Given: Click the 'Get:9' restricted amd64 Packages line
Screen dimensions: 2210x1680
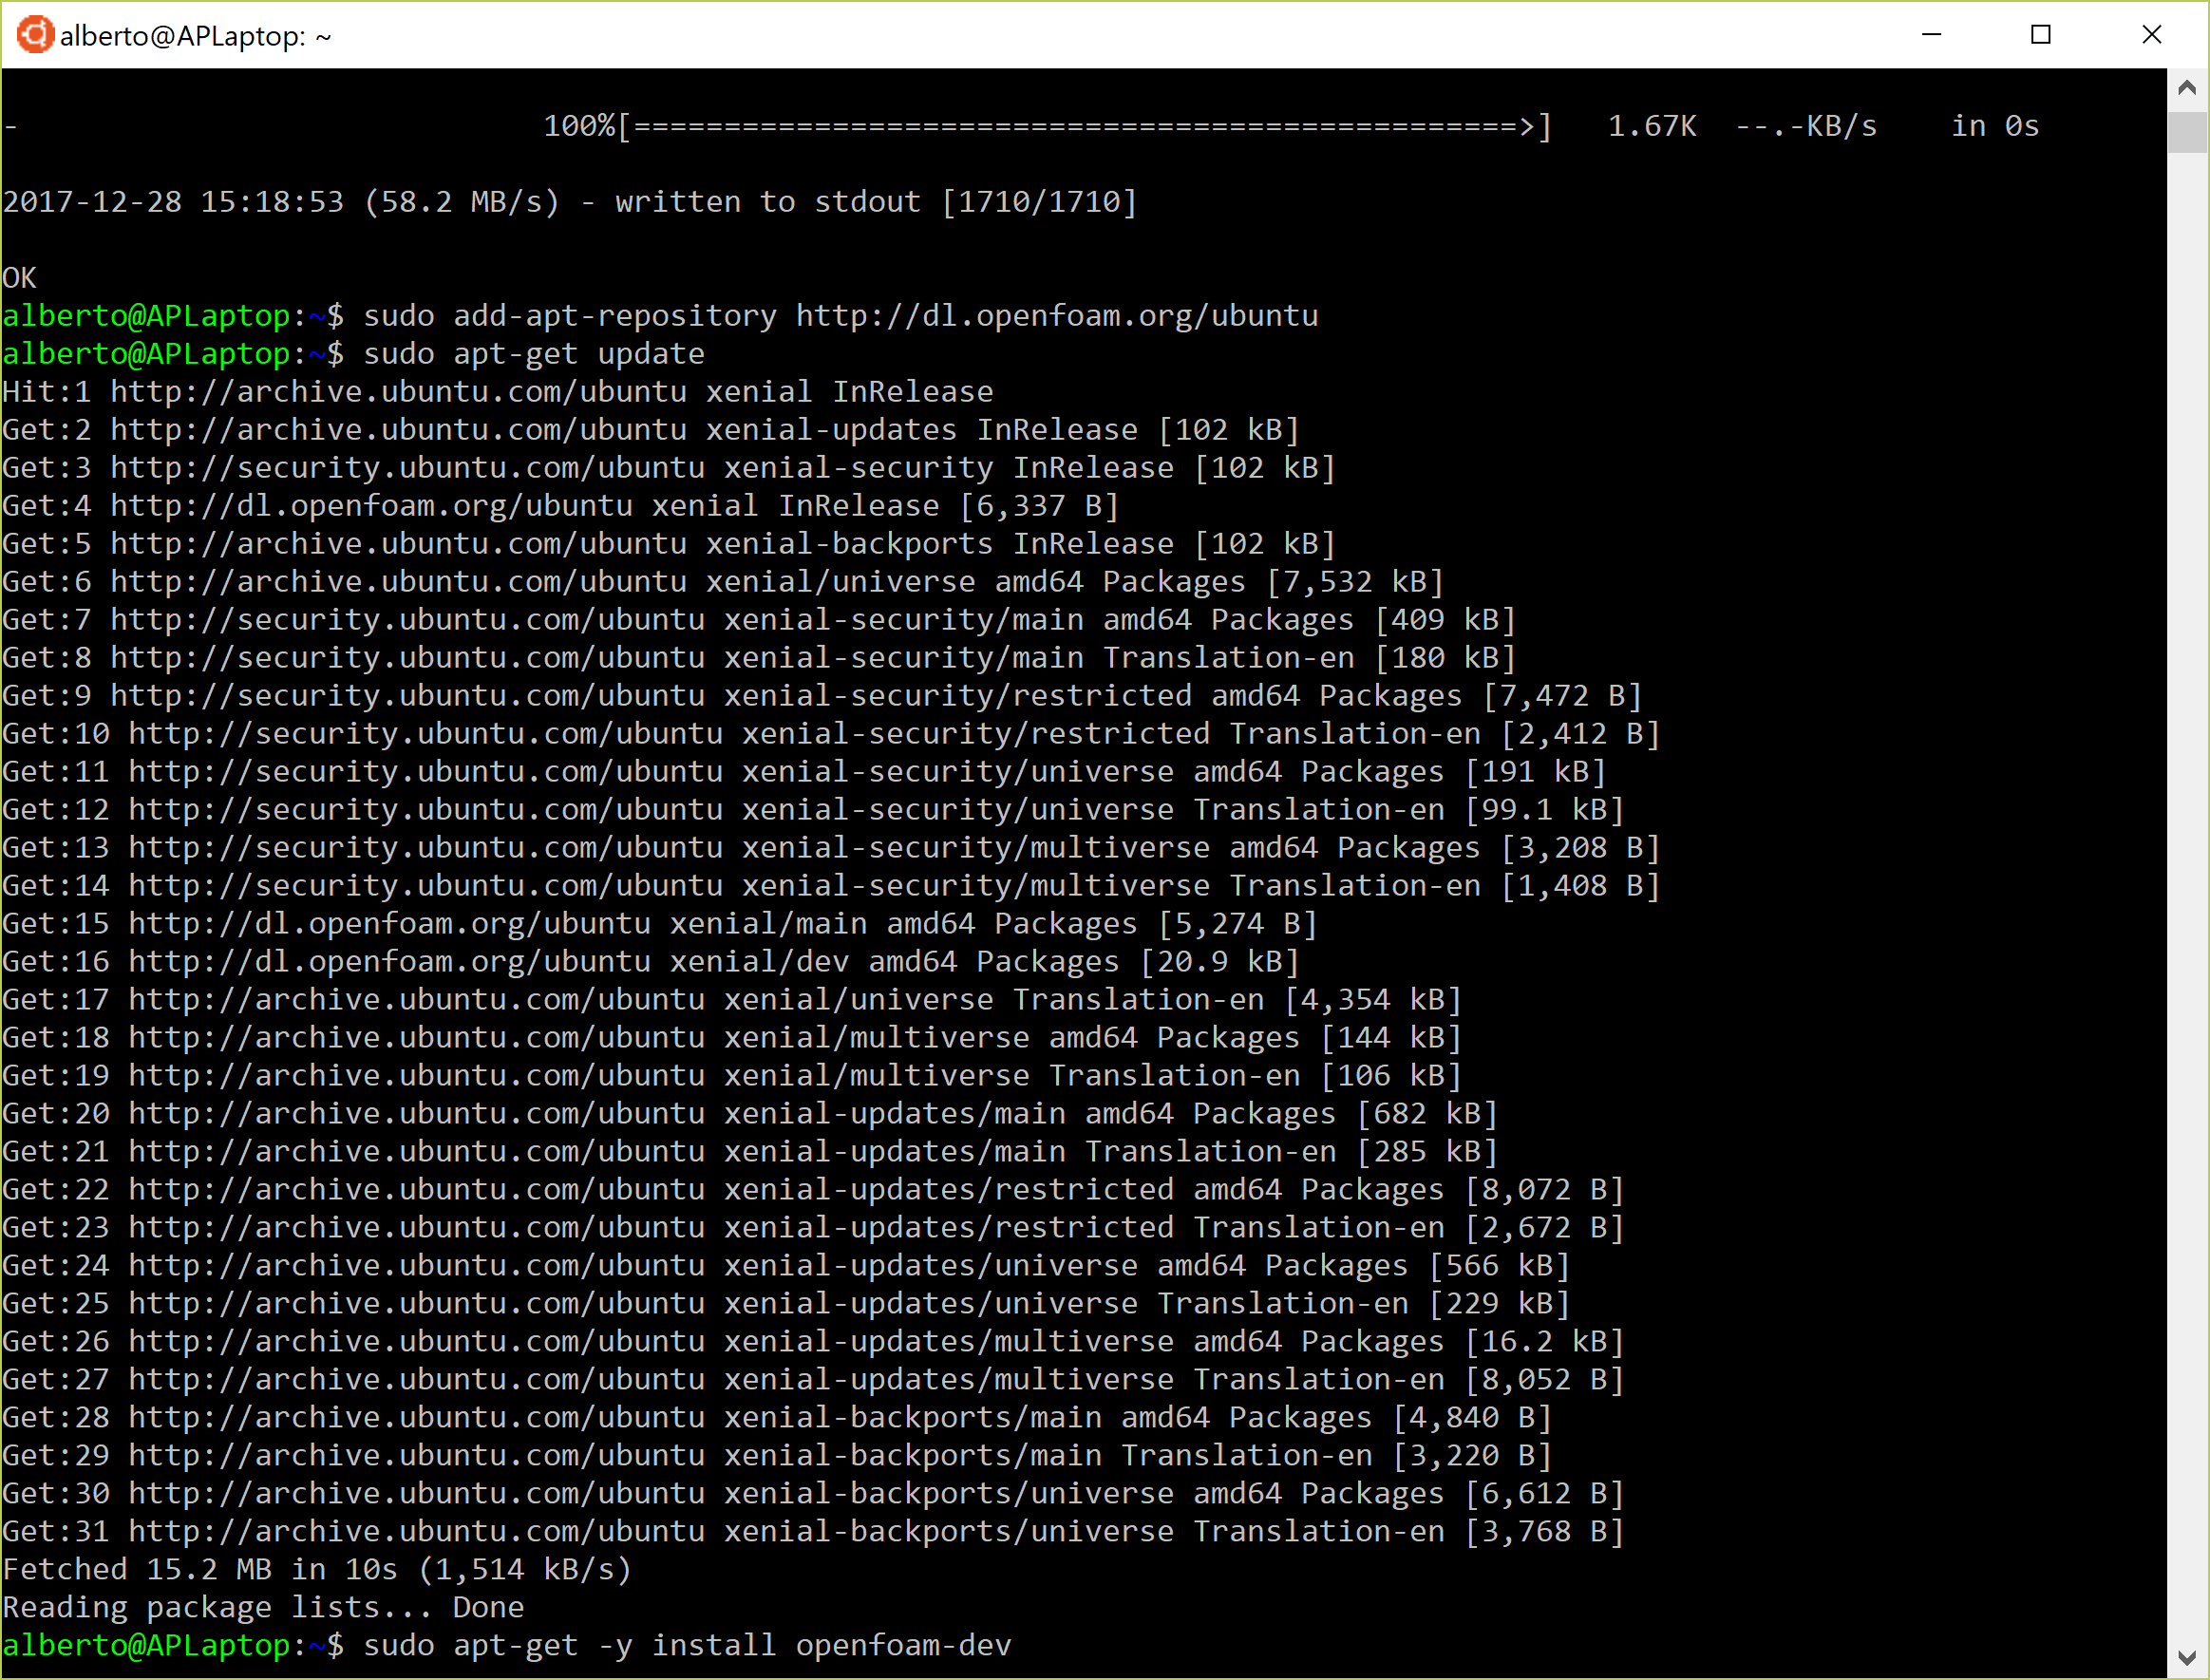Looking at the screenshot, I should pyautogui.click(x=822, y=696).
